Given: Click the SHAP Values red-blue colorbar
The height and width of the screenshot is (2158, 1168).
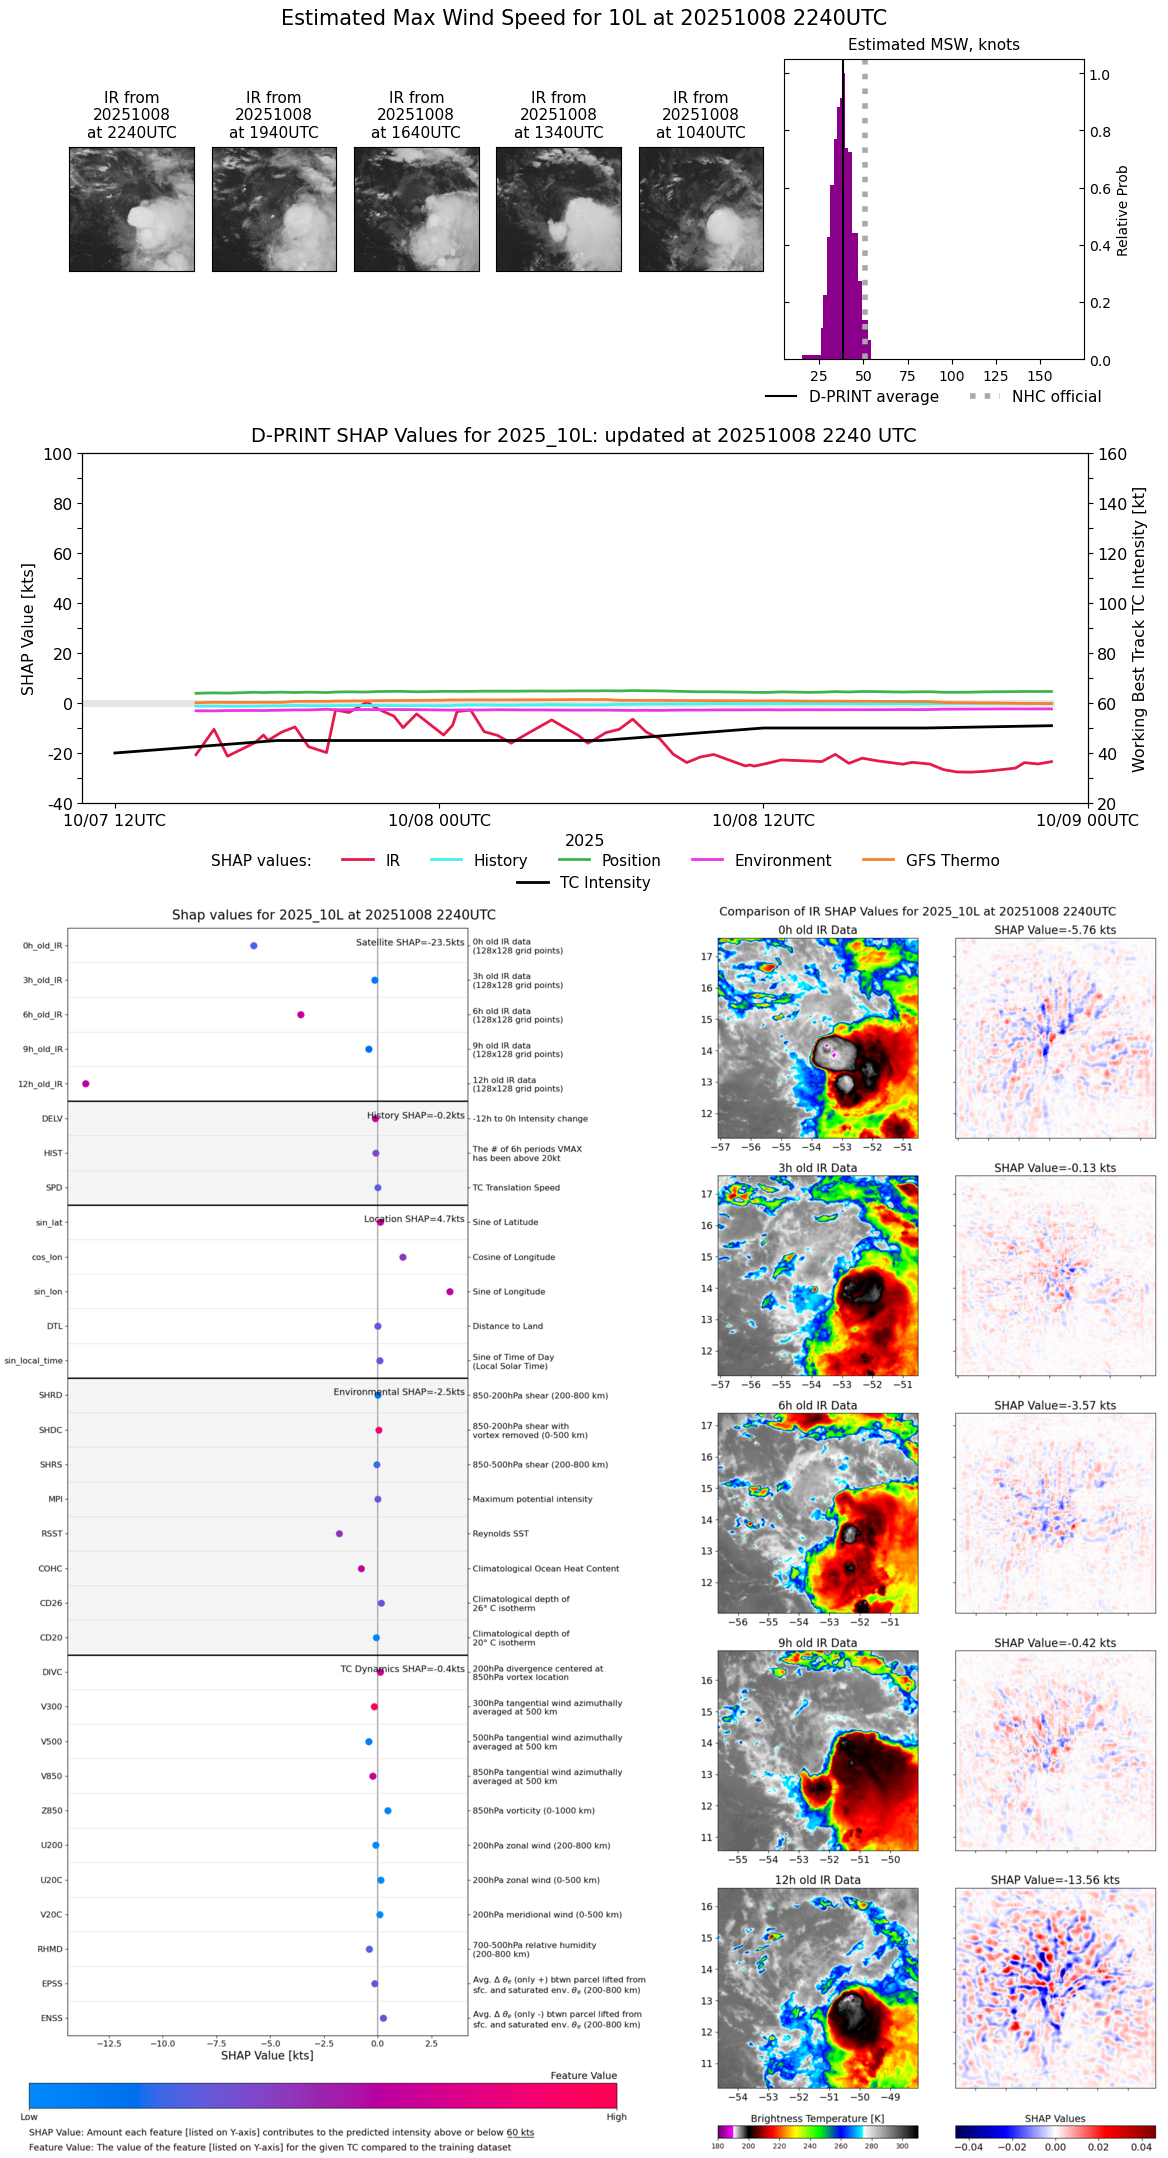Looking at the screenshot, I should point(1055,2131).
